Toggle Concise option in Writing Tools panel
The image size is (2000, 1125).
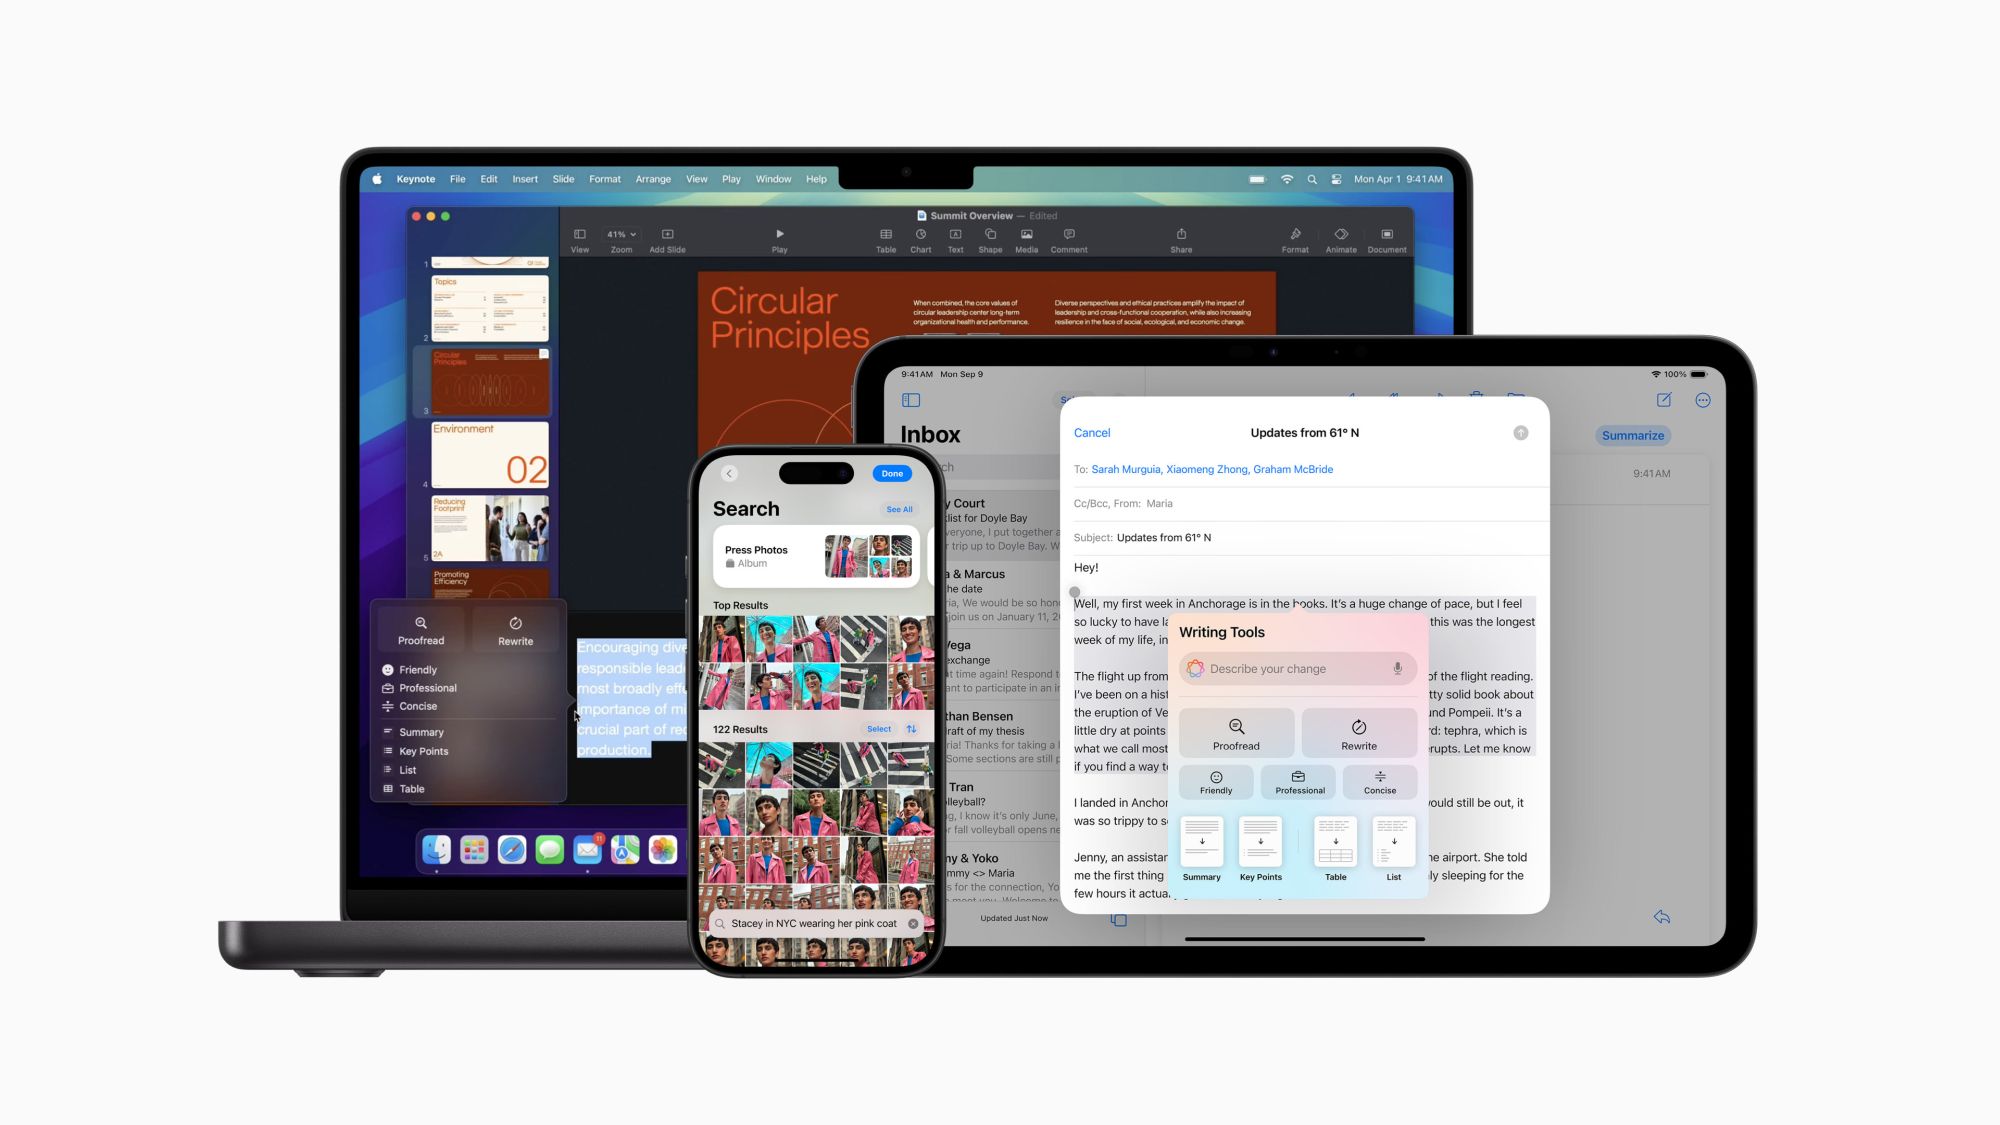1379,782
